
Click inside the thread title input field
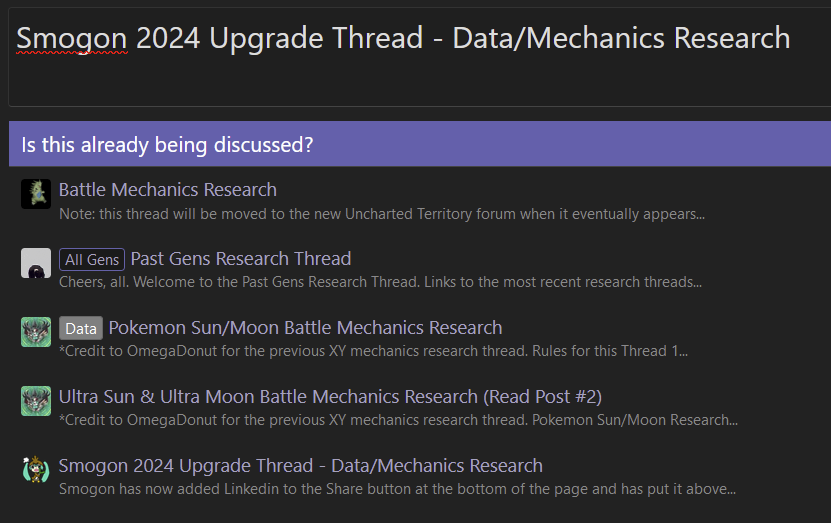pyautogui.click(x=420, y=57)
